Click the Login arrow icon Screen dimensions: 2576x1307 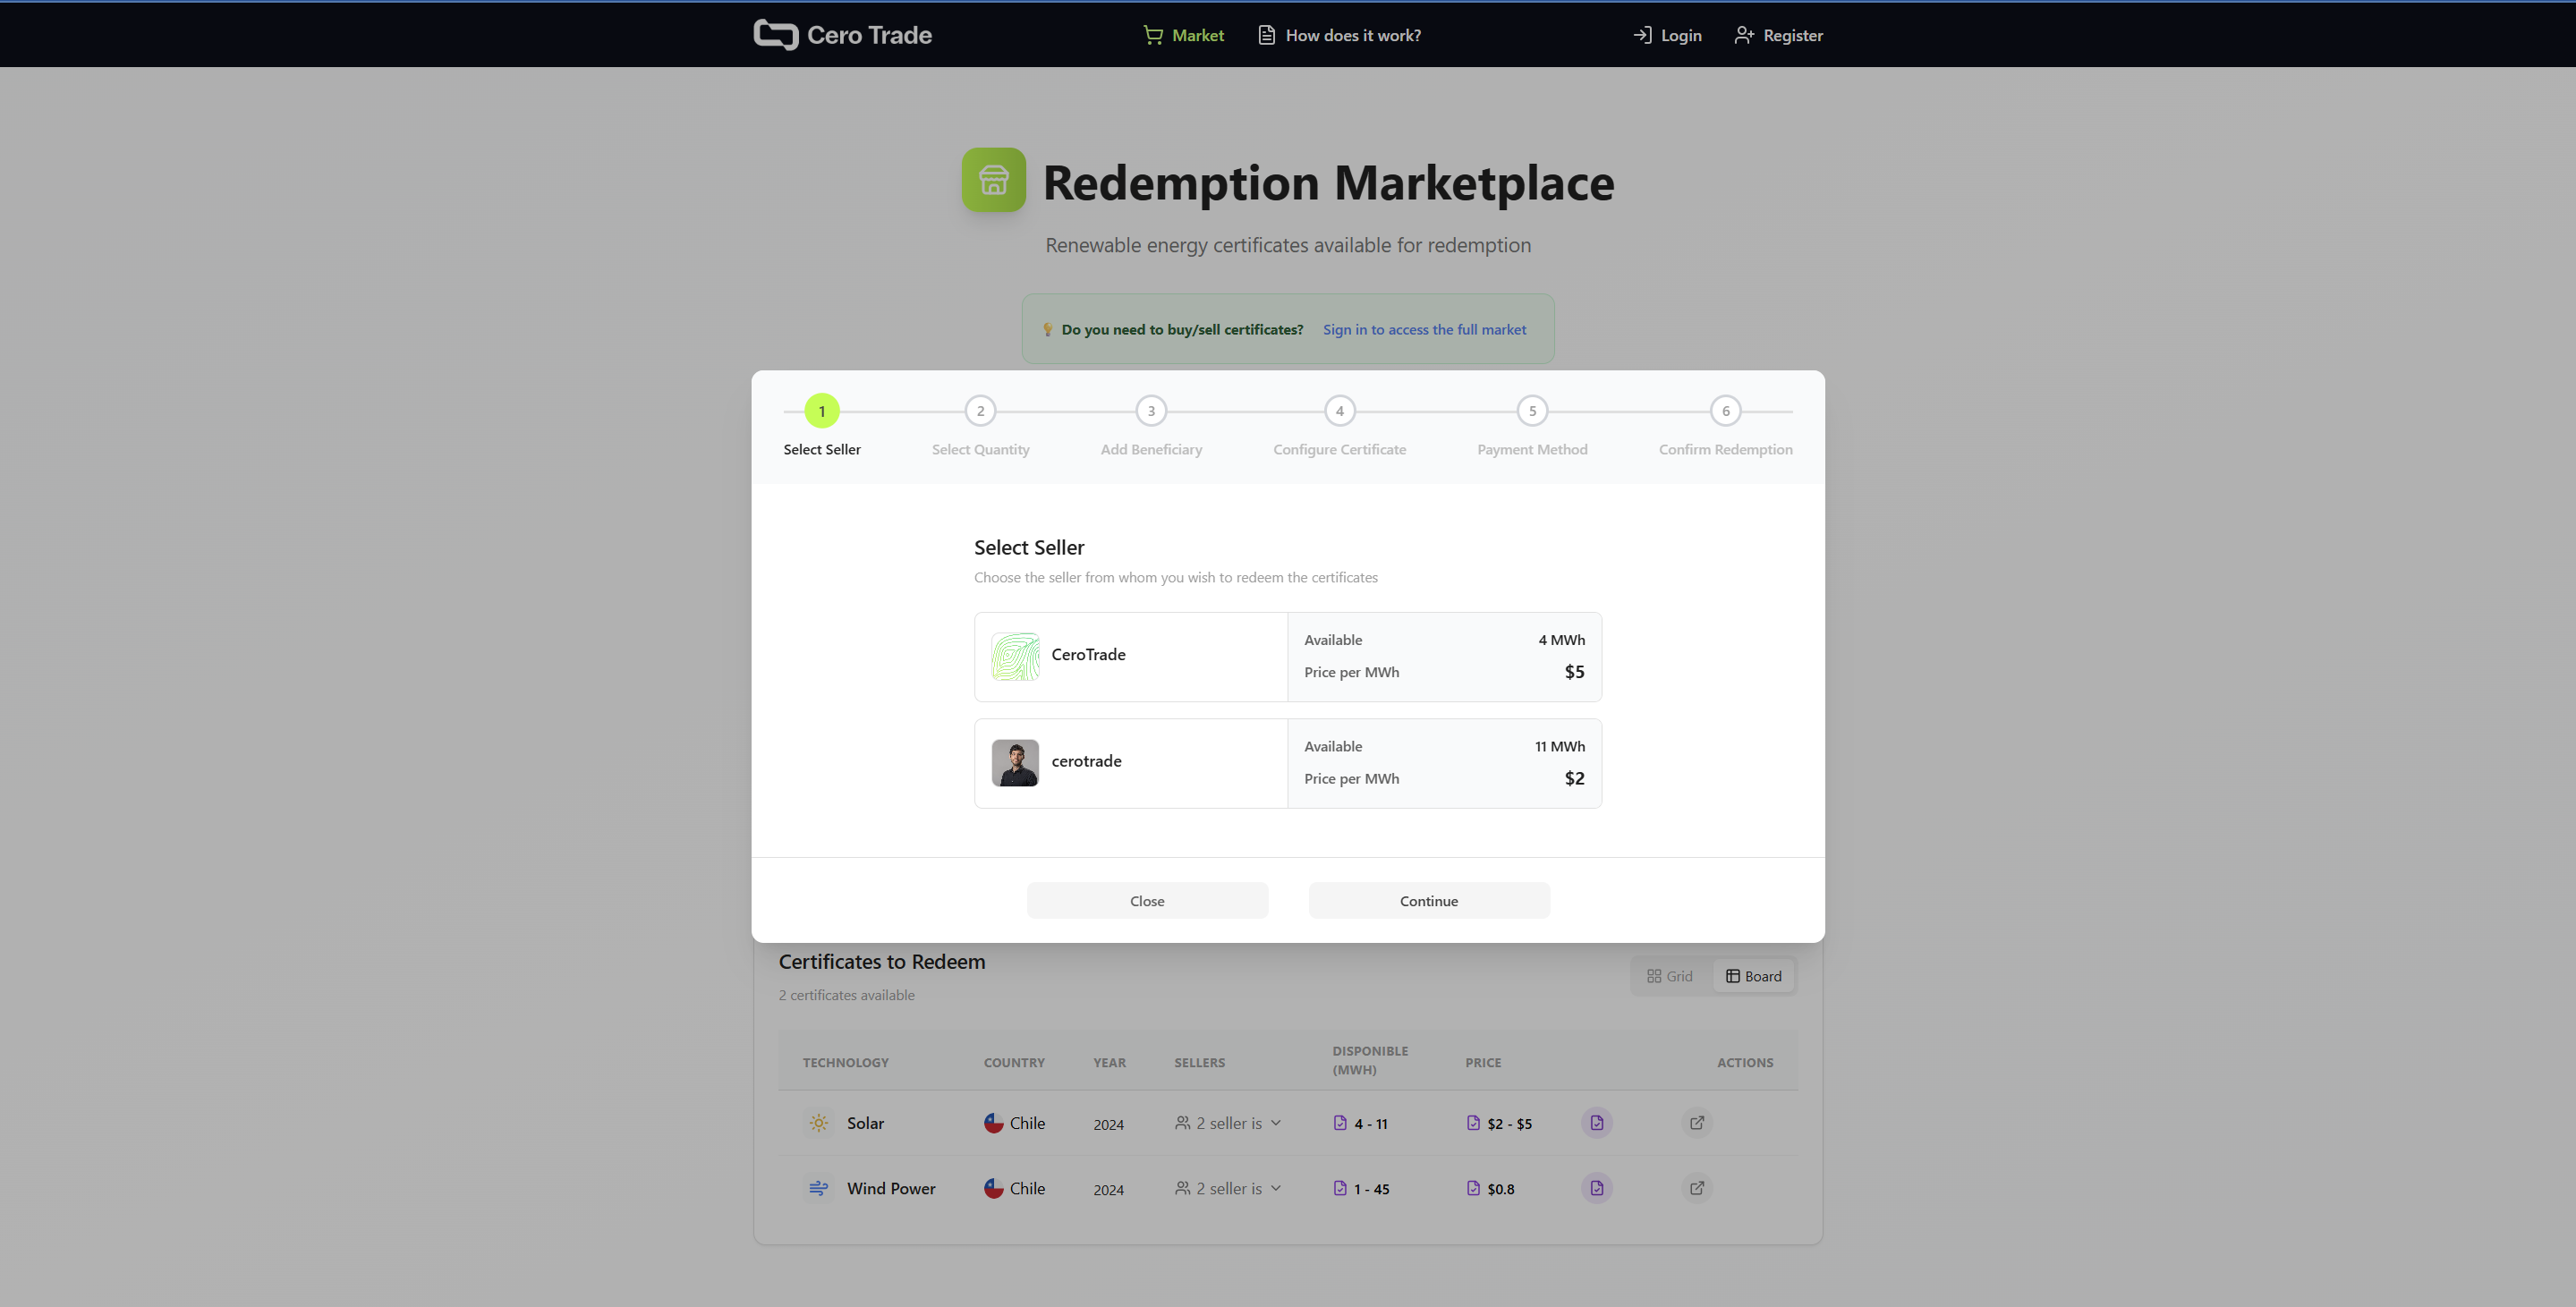pyautogui.click(x=1642, y=34)
